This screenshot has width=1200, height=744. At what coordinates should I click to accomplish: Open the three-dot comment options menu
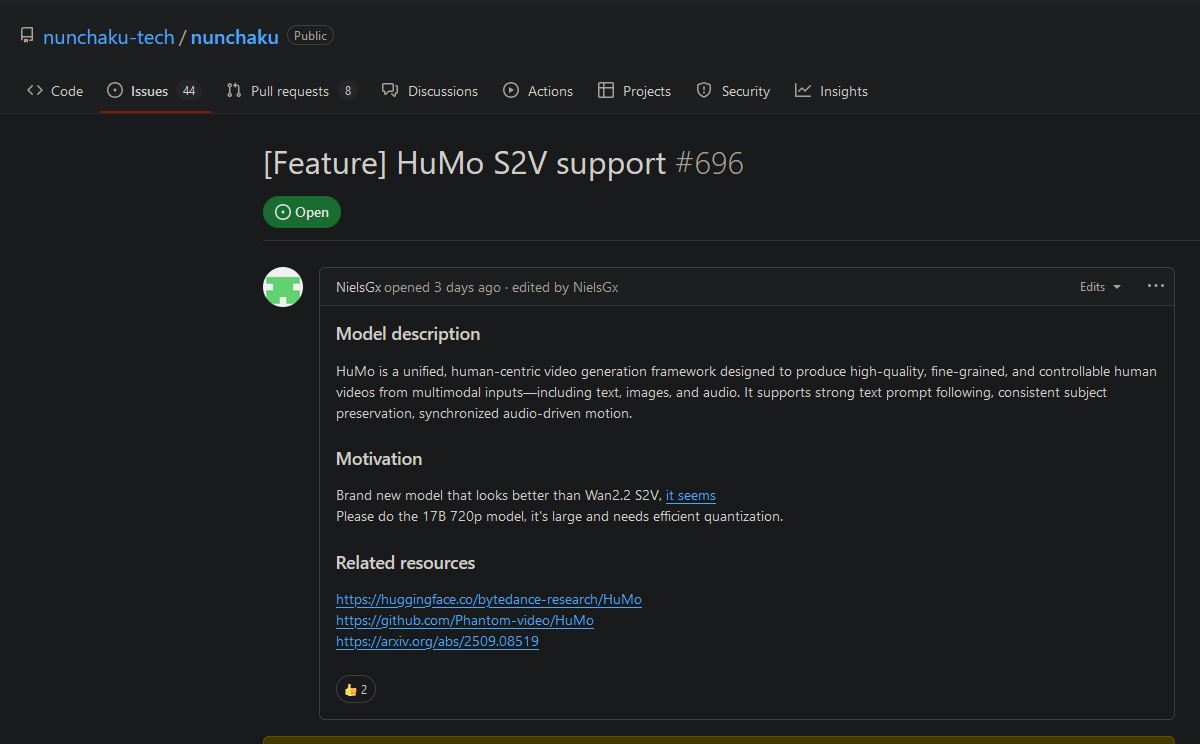[x=1156, y=286]
